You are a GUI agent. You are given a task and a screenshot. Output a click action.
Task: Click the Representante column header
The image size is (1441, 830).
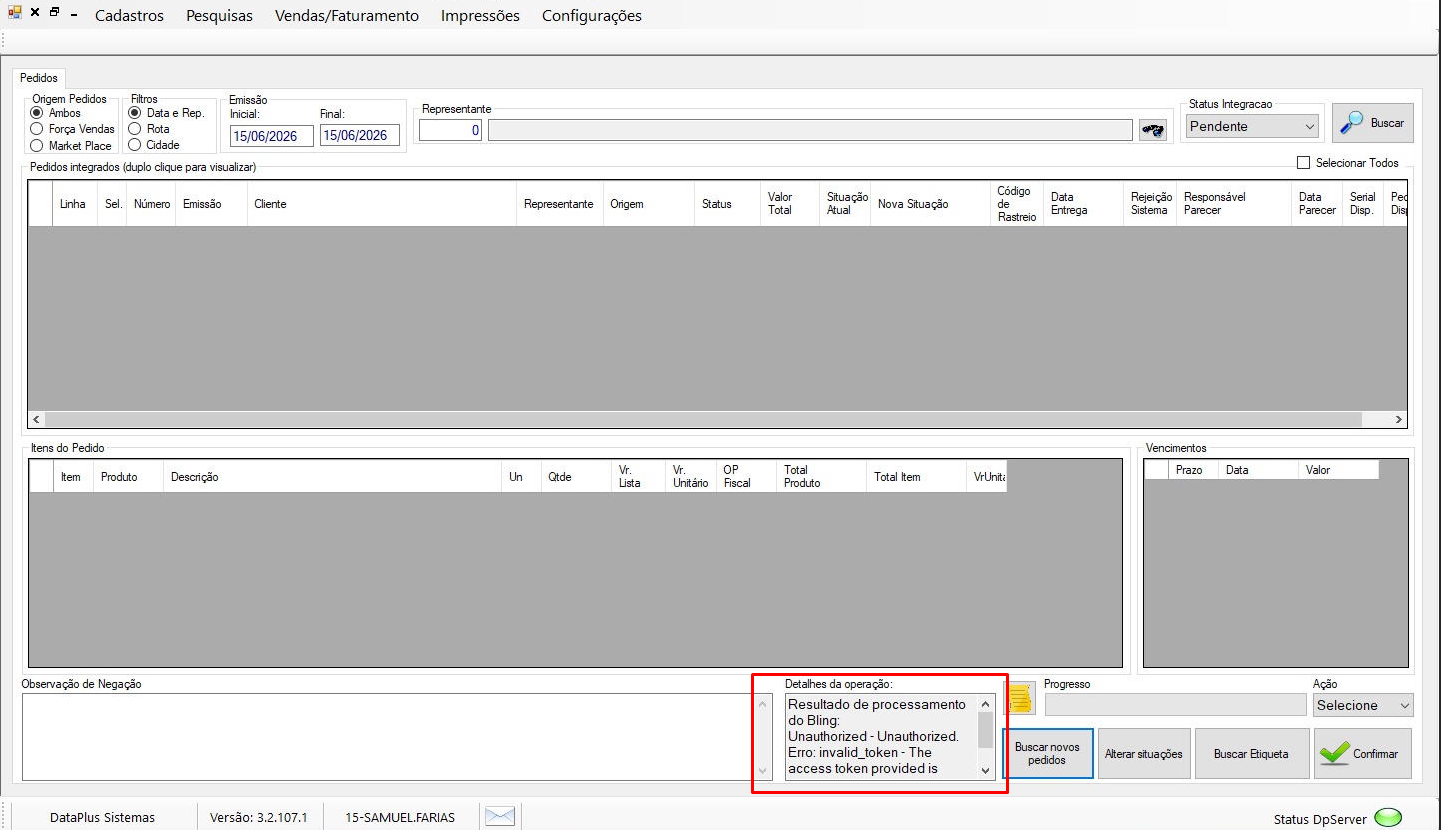coord(559,204)
